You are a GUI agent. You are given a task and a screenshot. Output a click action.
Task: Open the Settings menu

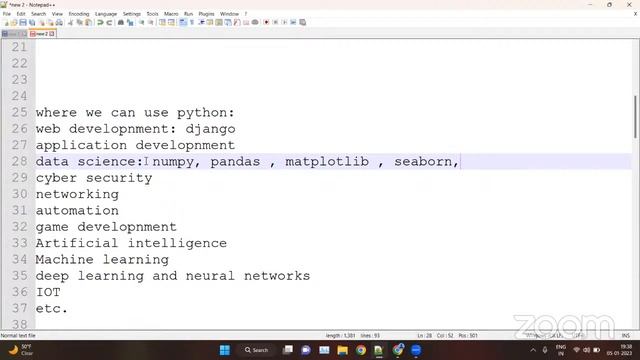click(x=132, y=14)
